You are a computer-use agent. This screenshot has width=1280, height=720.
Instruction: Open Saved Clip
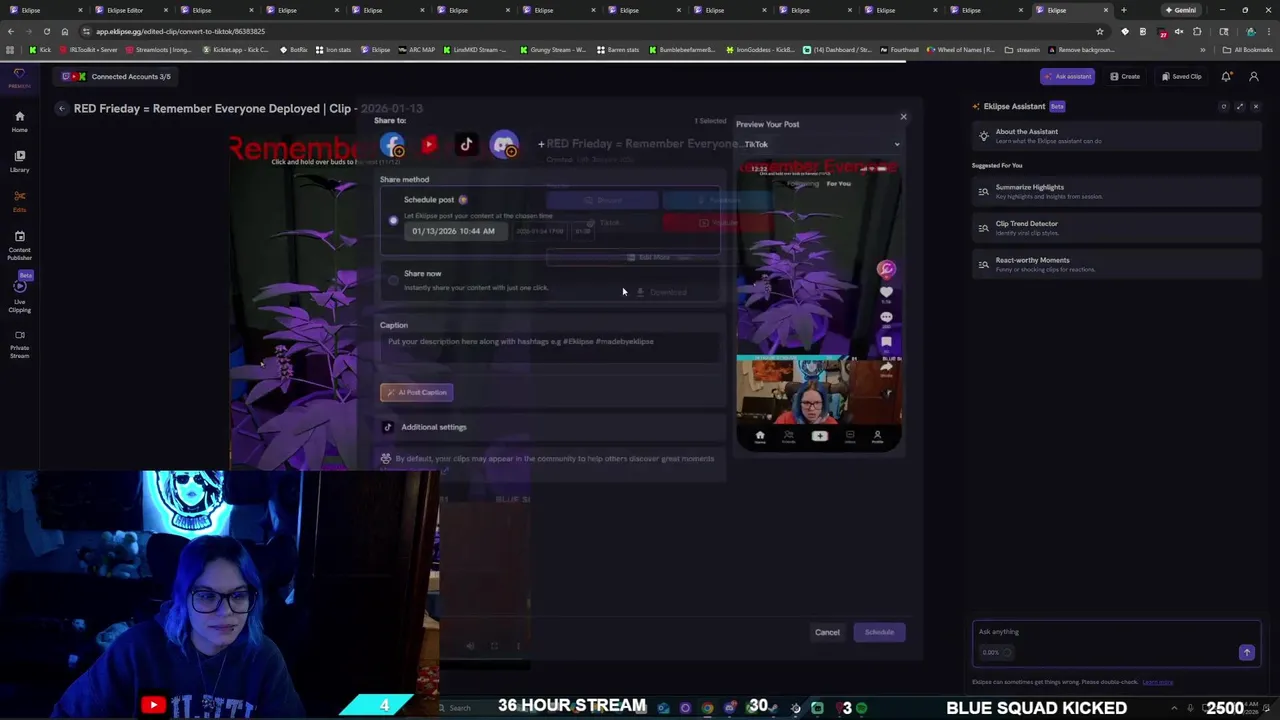[1181, 76]
